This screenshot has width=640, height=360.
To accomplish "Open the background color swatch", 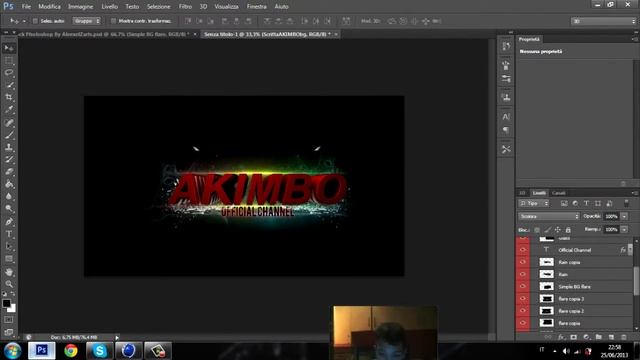I will point(12,309).
